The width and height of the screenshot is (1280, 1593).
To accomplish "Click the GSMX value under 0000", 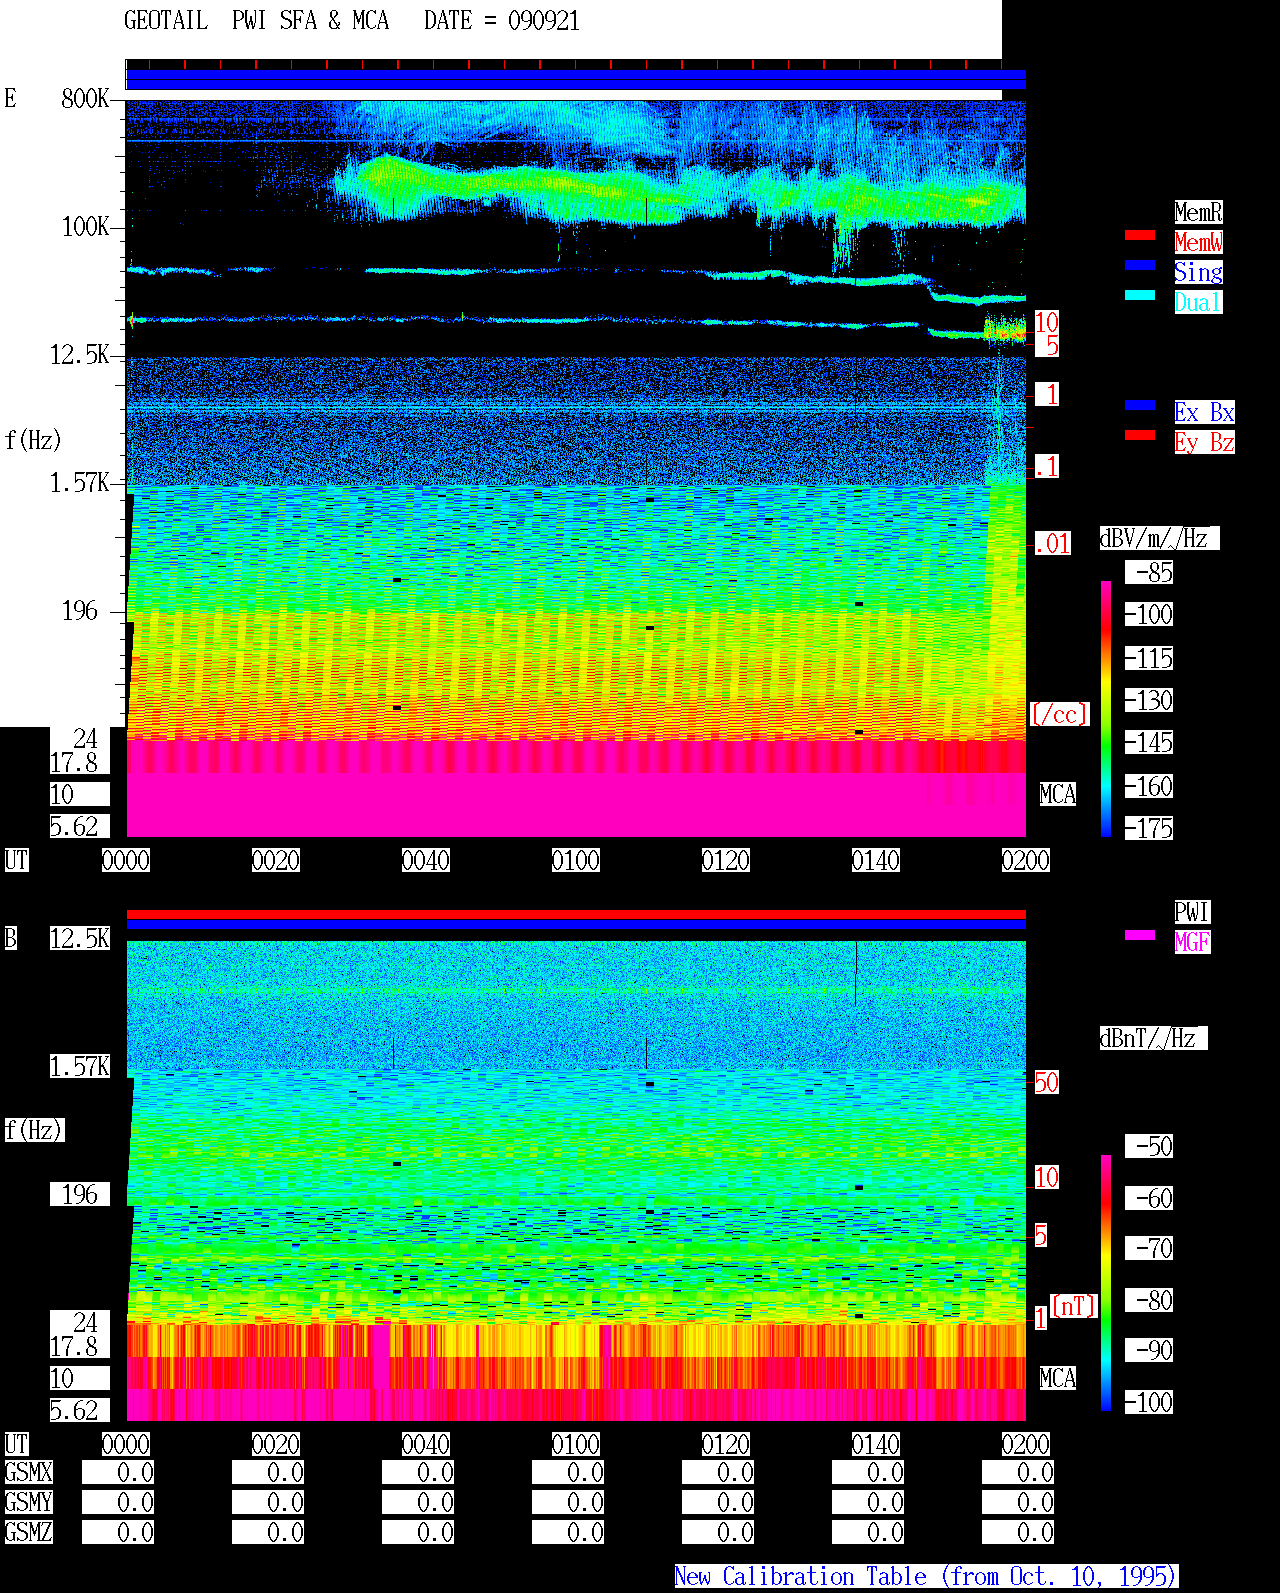I will (118, 1472).
